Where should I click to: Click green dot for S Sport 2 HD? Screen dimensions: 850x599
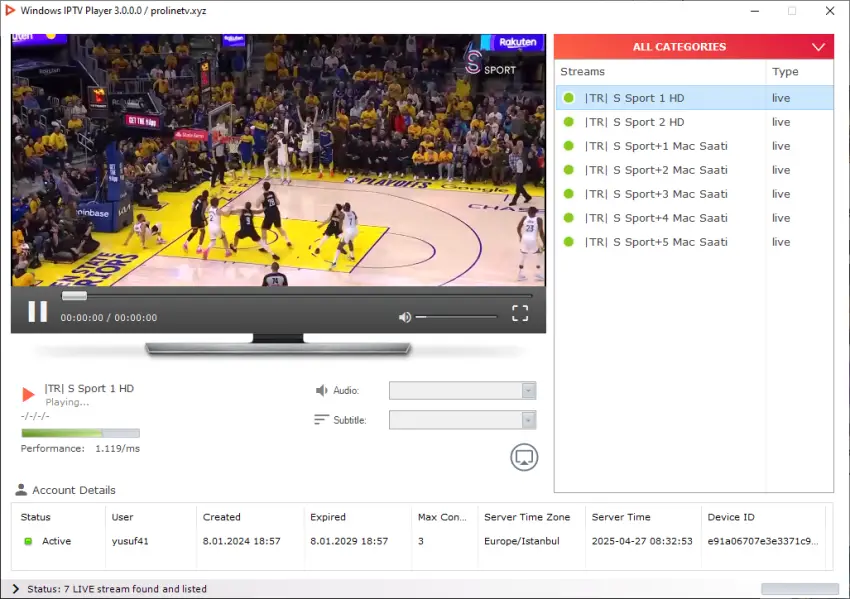[569, 122]
